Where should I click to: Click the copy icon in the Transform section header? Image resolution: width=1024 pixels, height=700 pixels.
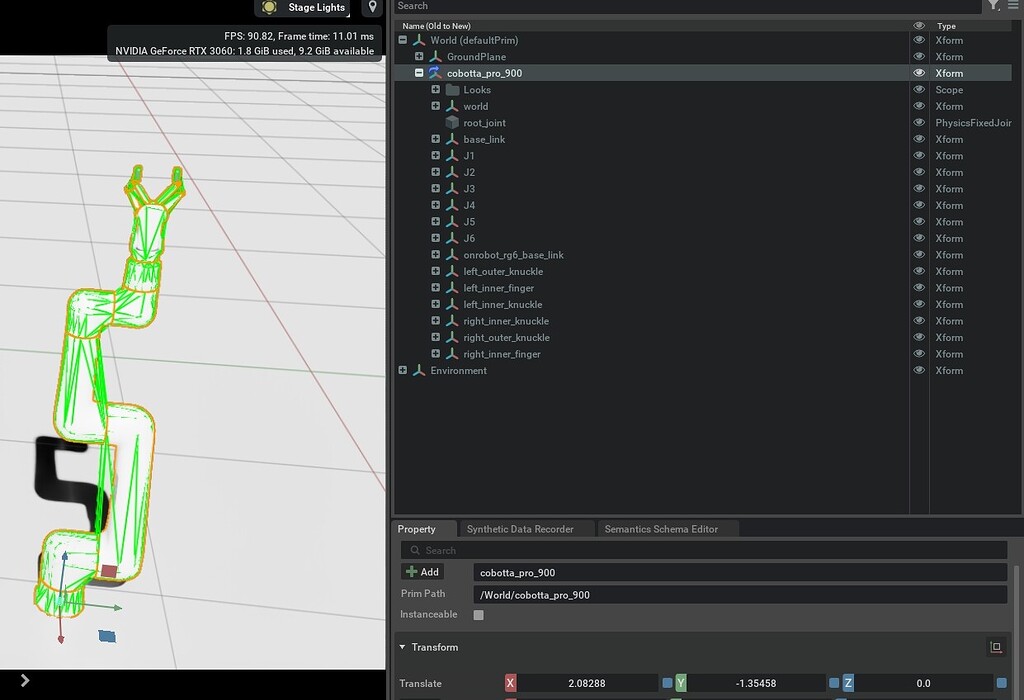pyautogui.click(x=996, y=647)
